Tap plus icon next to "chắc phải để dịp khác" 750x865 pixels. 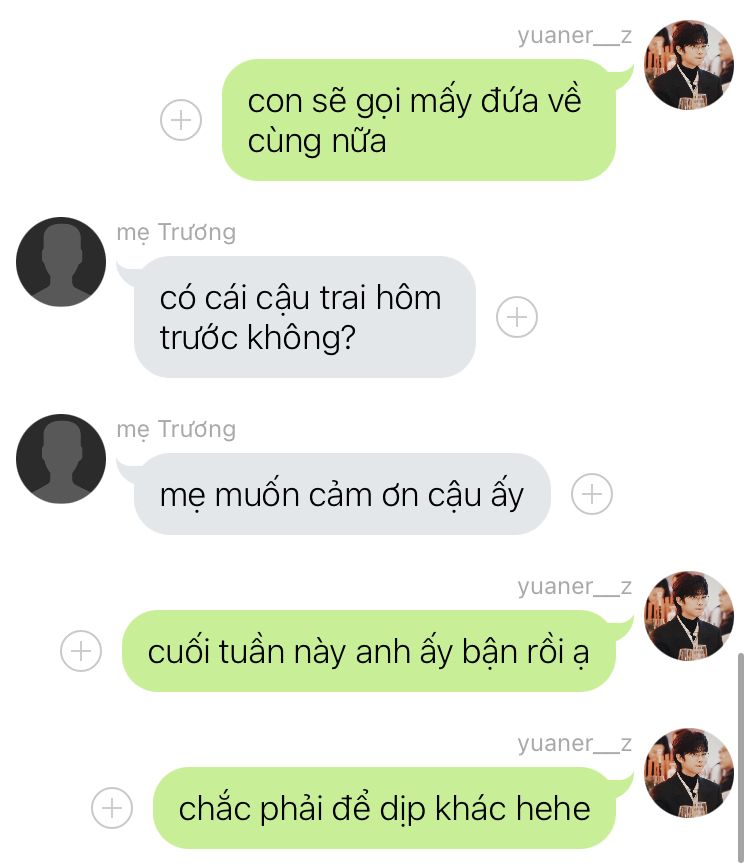pos(112,808)
